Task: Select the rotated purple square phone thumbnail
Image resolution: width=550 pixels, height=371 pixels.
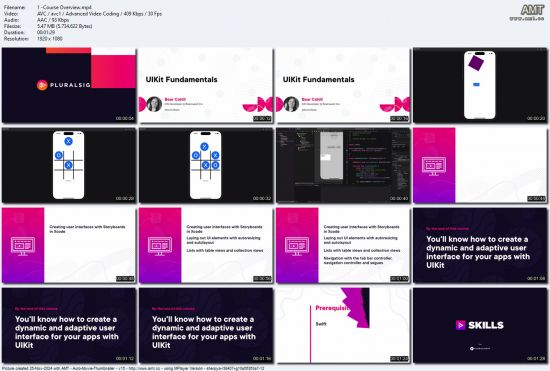Action: pyautogui.click(x=480, y=85)
